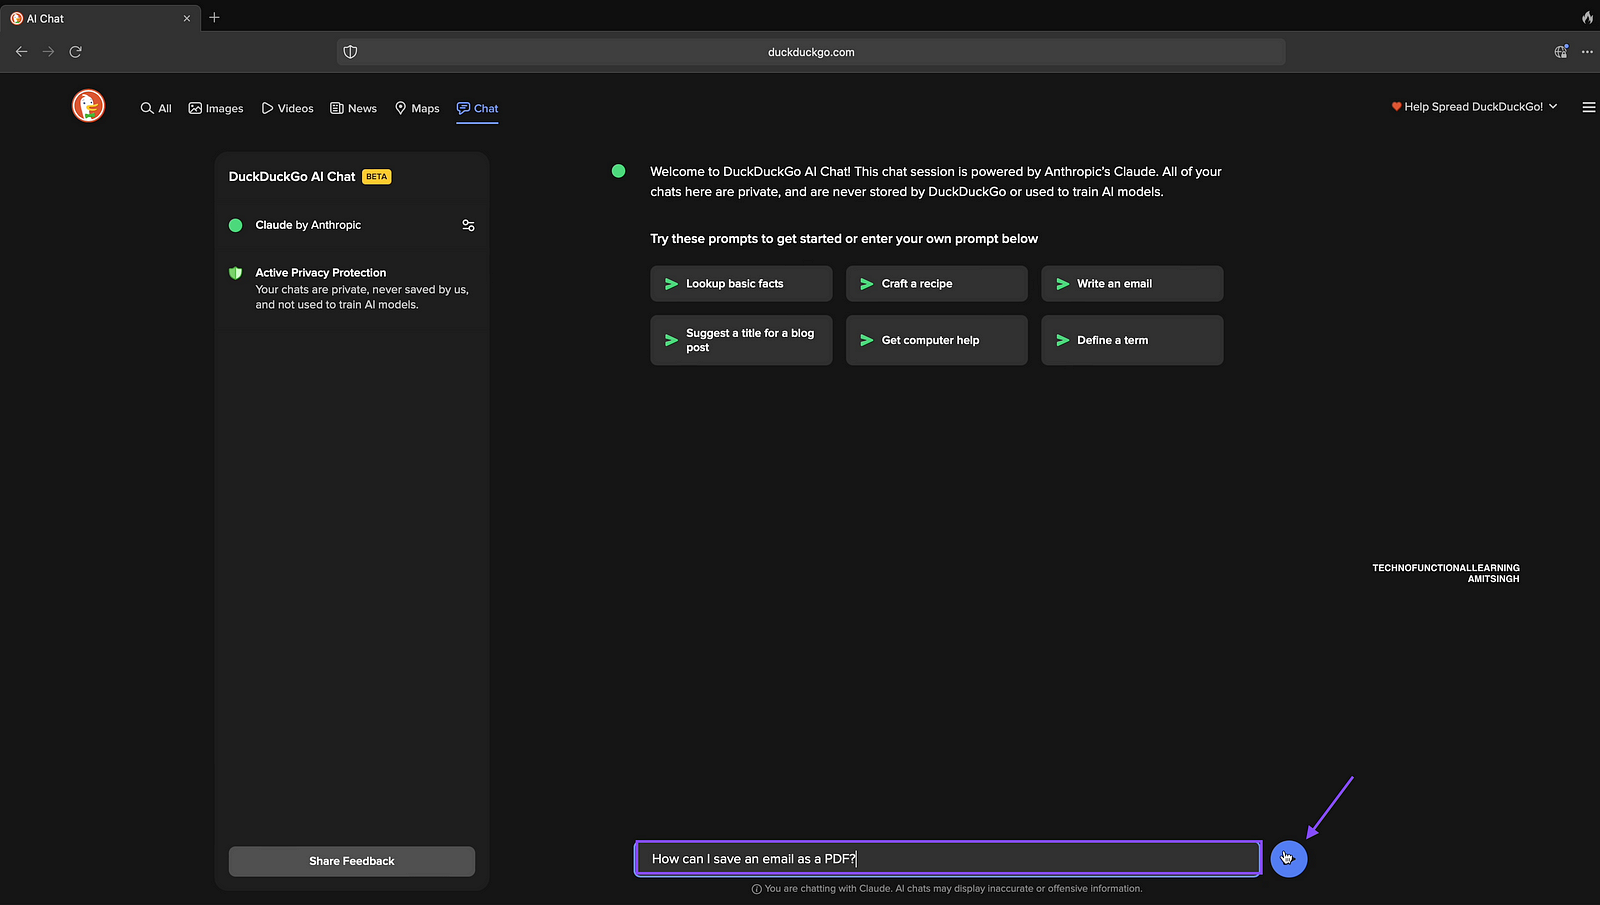Screen dimensions: 1600x905
Task: Open the model settings sliders icon
Action: point(468,225)
